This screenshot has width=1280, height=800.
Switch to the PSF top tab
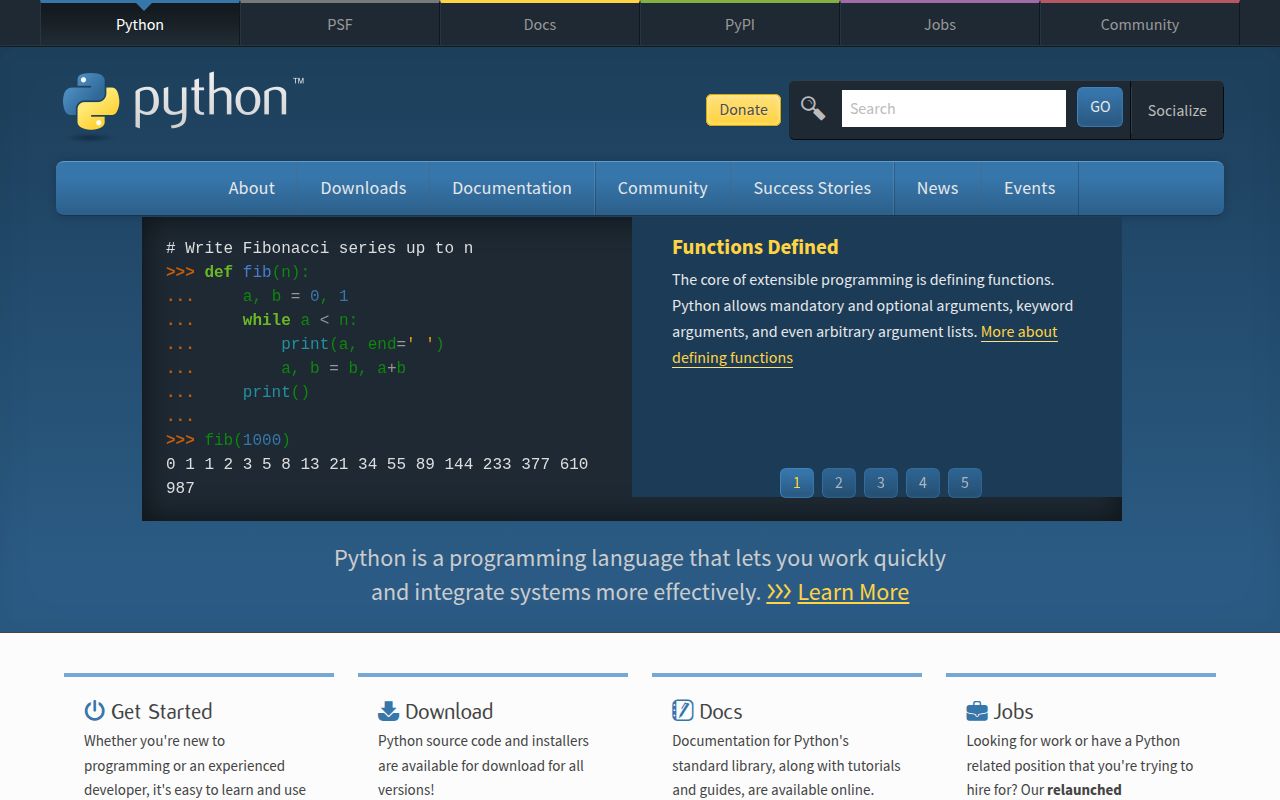340,24
